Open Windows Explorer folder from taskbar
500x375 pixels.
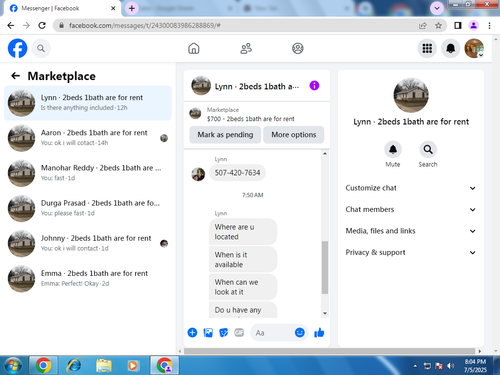point(104,365)
